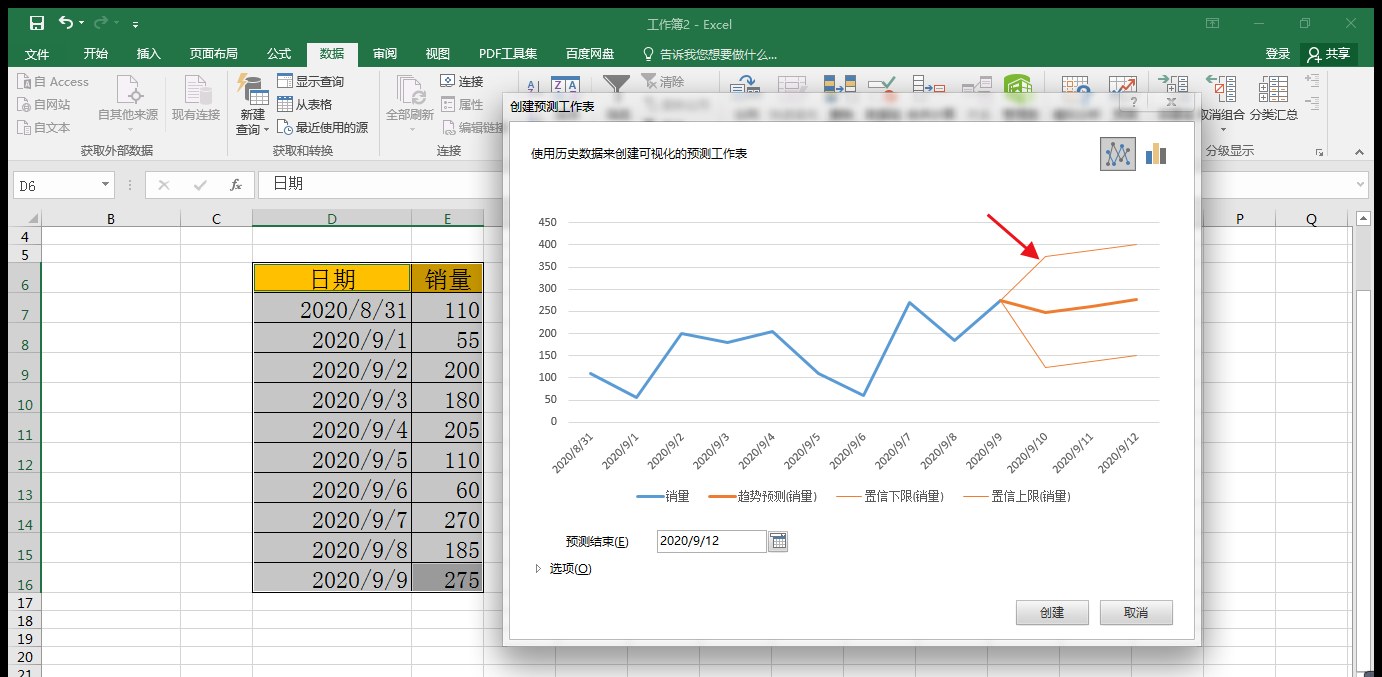Screen dimensions: 1382x677
Task: Click the 预测结束 date input field
Action: point(711,541)
